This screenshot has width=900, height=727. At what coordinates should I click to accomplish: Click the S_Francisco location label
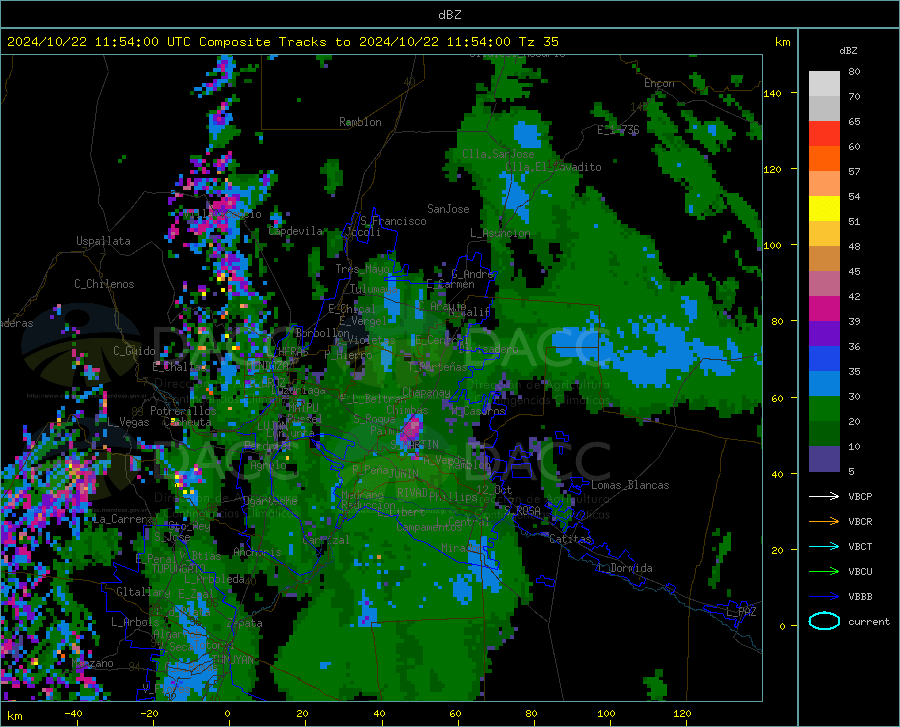(x=393, y=221)
